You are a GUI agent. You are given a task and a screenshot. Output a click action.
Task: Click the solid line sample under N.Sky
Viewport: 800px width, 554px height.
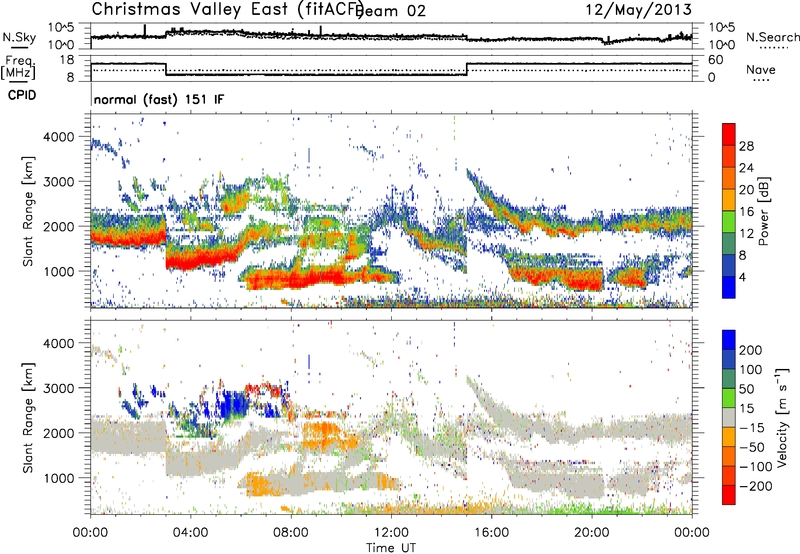click(19, 48)
